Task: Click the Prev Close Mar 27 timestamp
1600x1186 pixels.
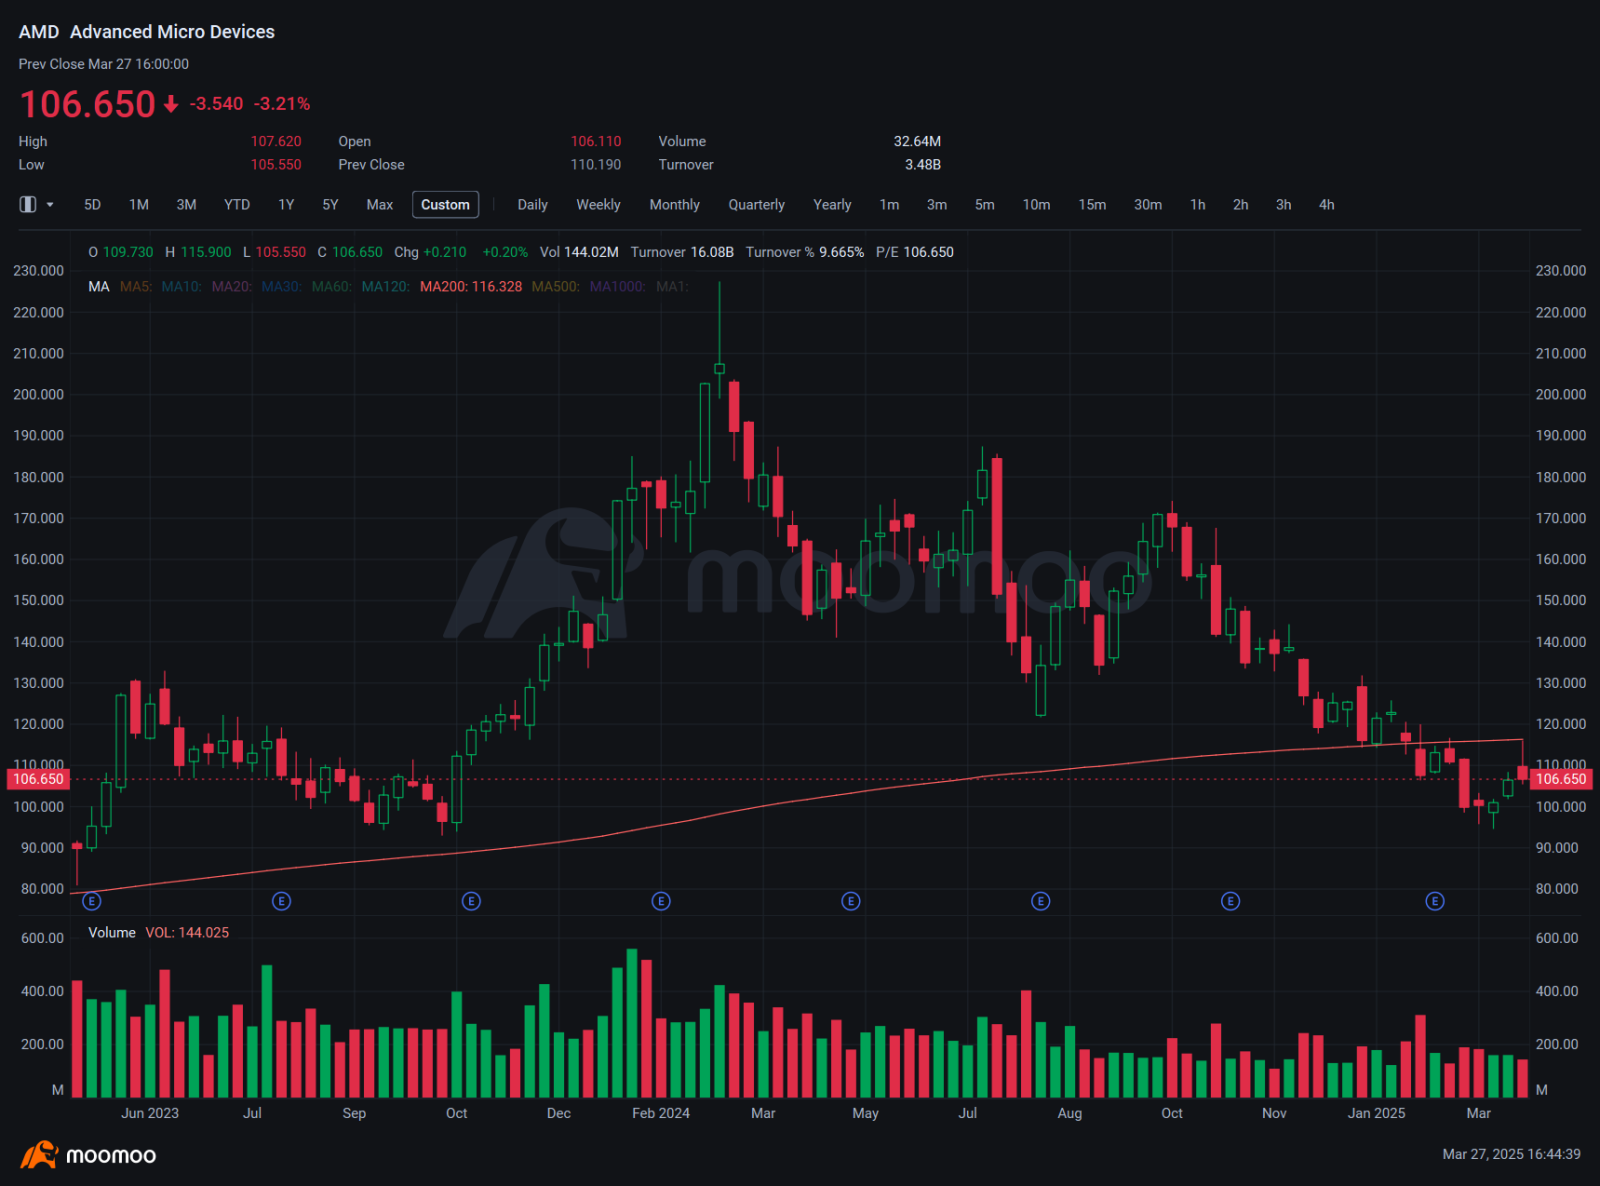Action: (x=104, y=64)
